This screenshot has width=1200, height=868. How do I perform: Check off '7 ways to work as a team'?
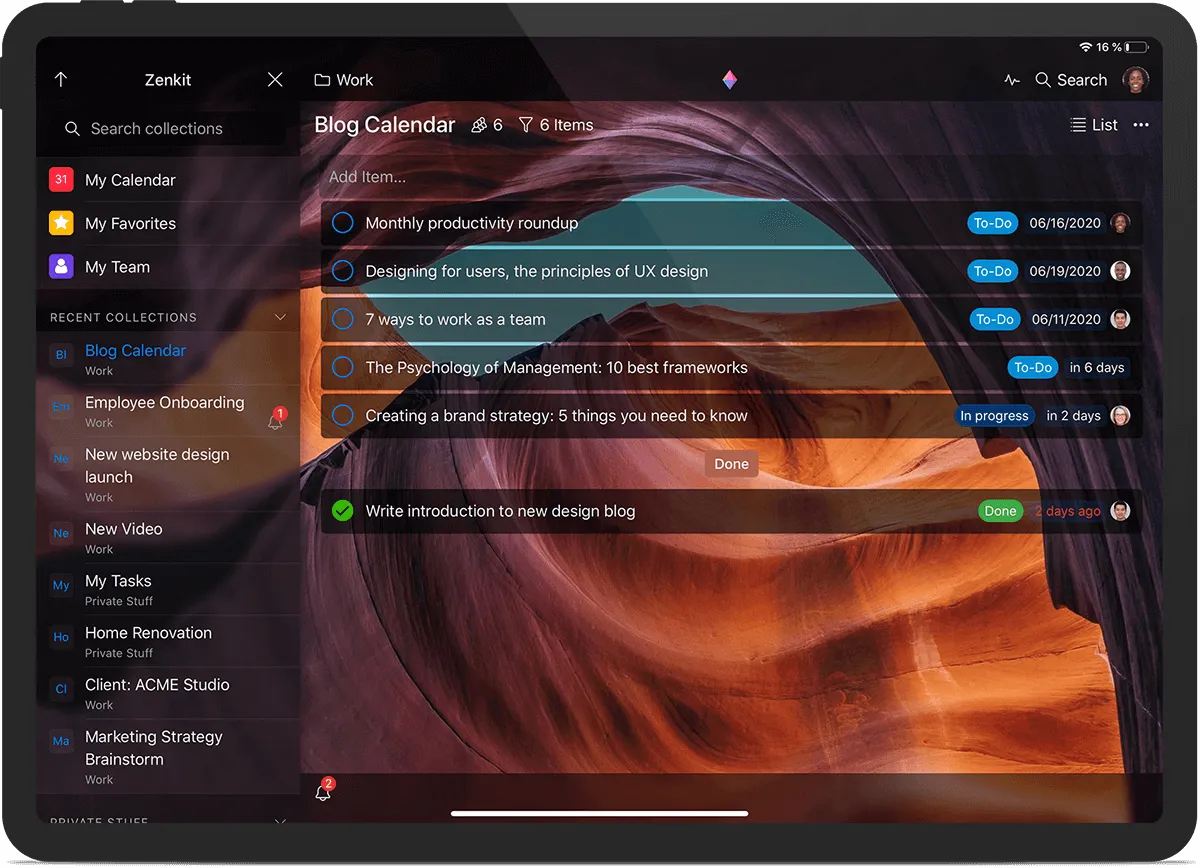[x=341, y=319]
